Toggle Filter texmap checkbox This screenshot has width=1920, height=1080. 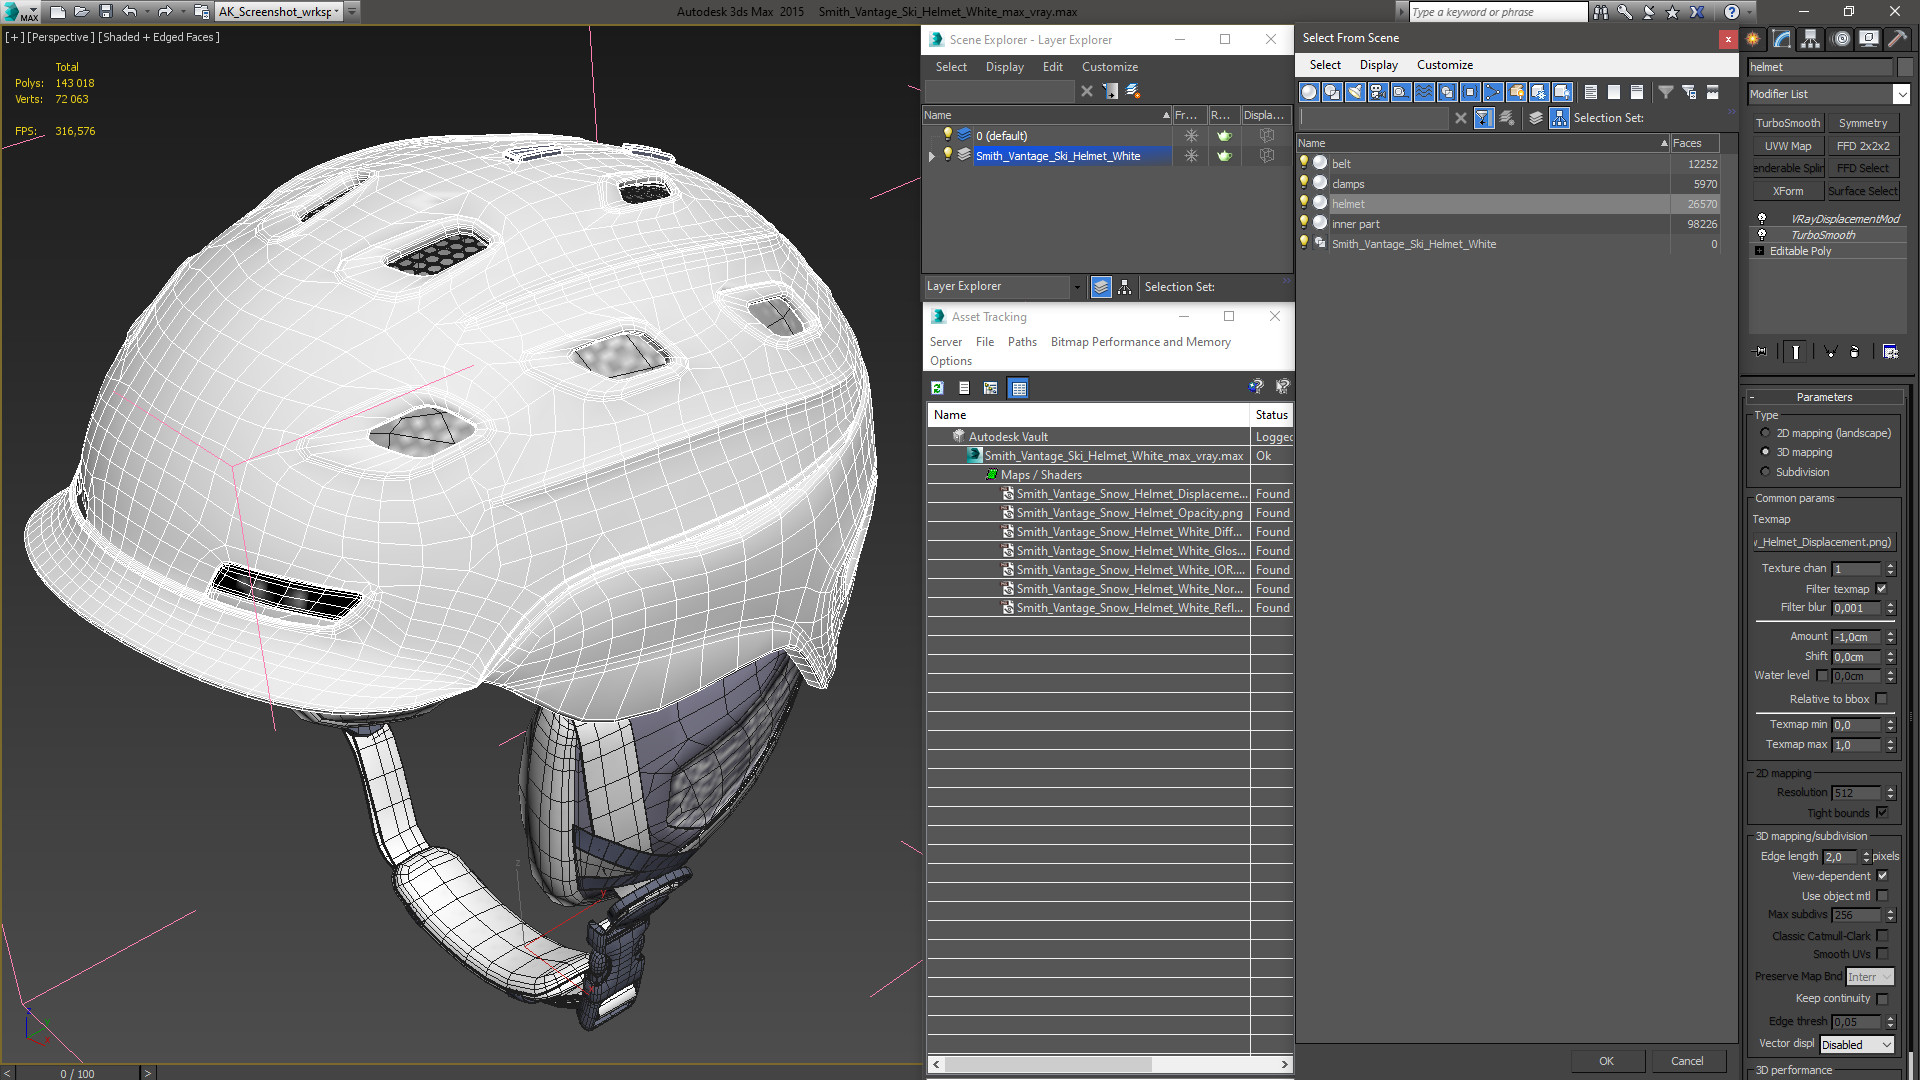pyautogui.click(x=1882, y=589)
